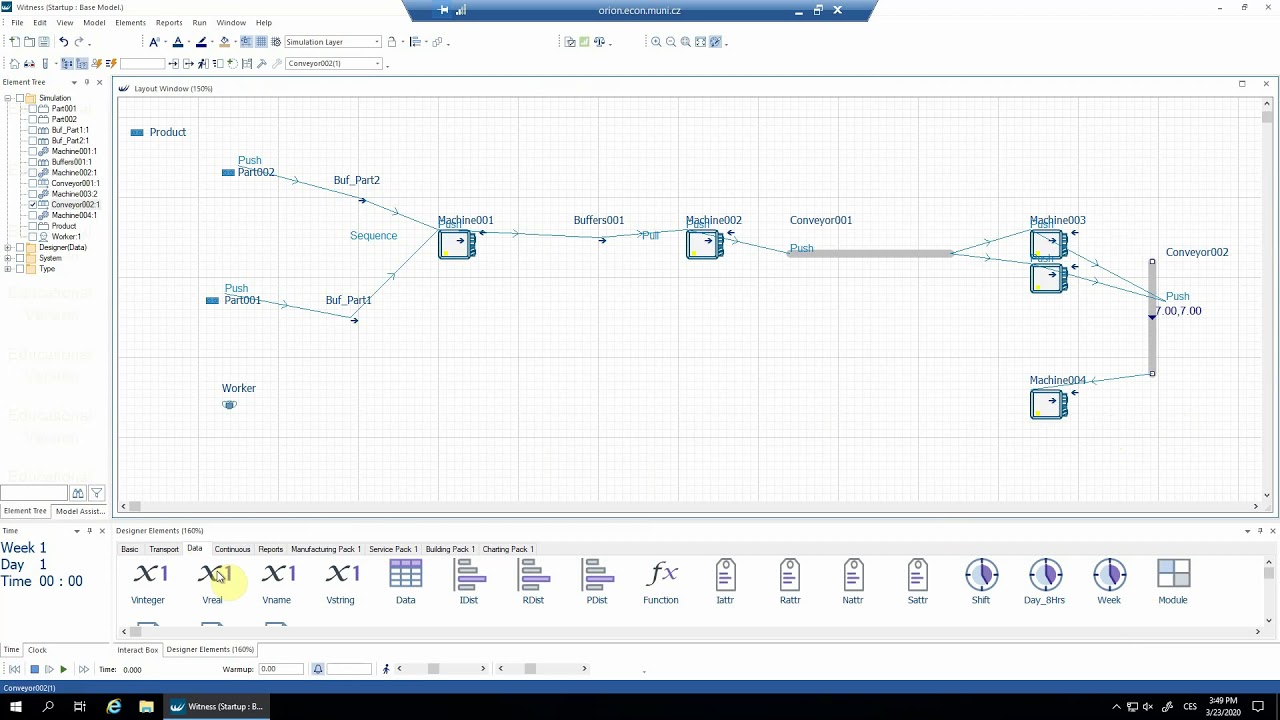The height and width of the screenshot is (720, 1280).
Task: Pick the Function fx element icon
Action: 662,574
